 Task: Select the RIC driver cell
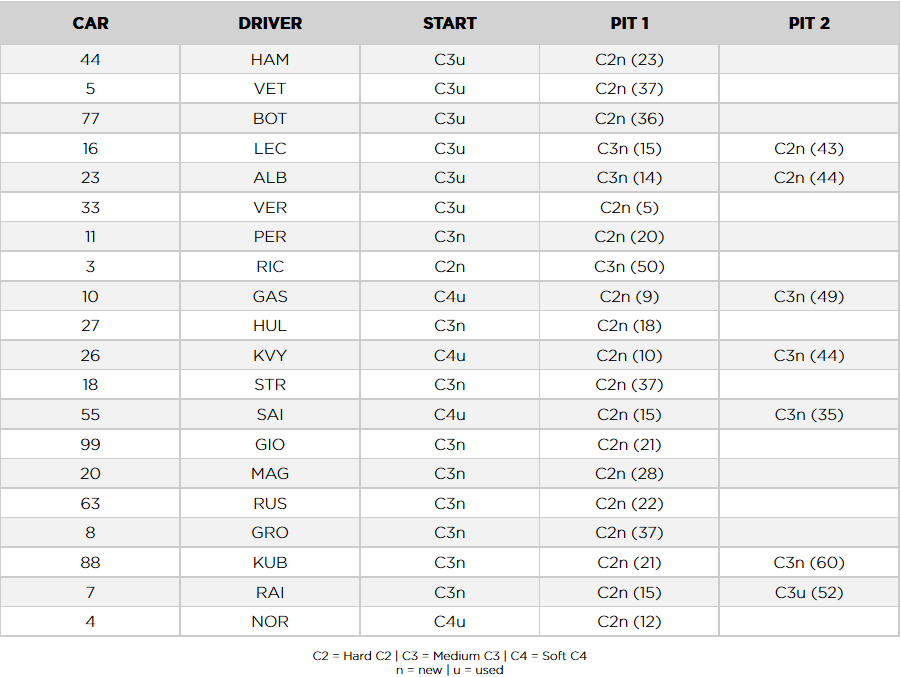pos(270,267)
